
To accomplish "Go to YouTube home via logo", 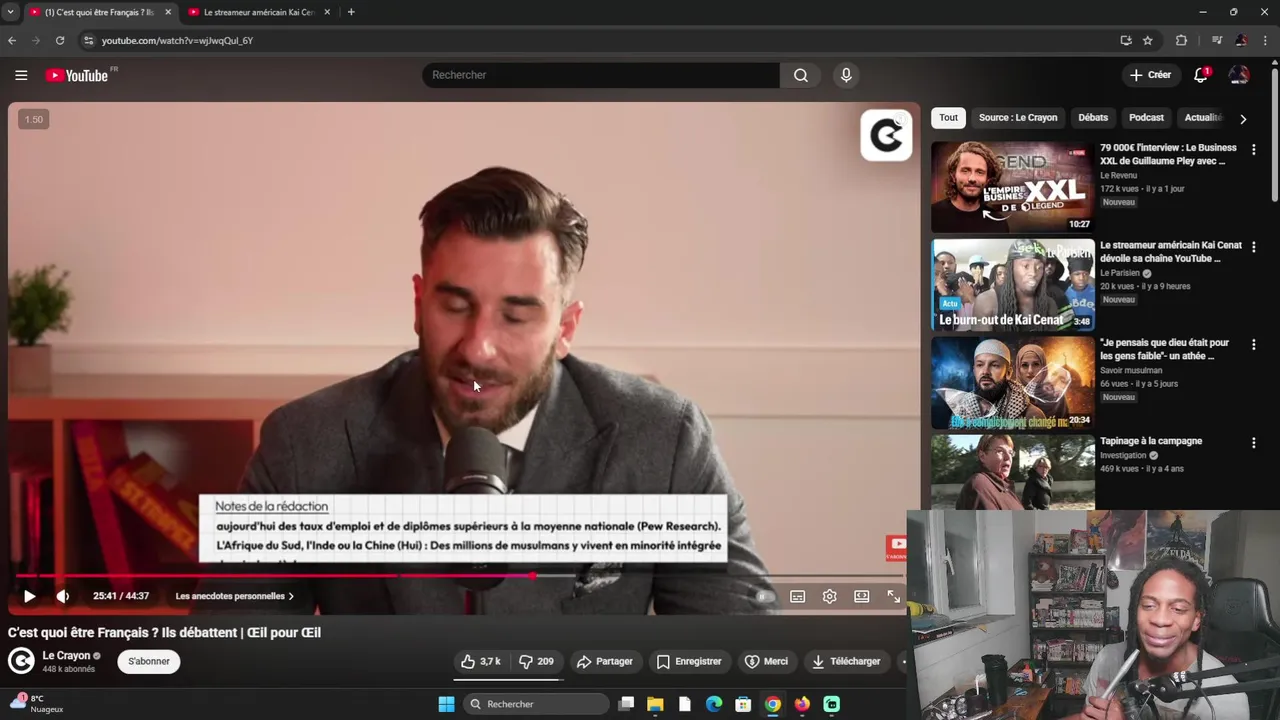I will [77, 75].
